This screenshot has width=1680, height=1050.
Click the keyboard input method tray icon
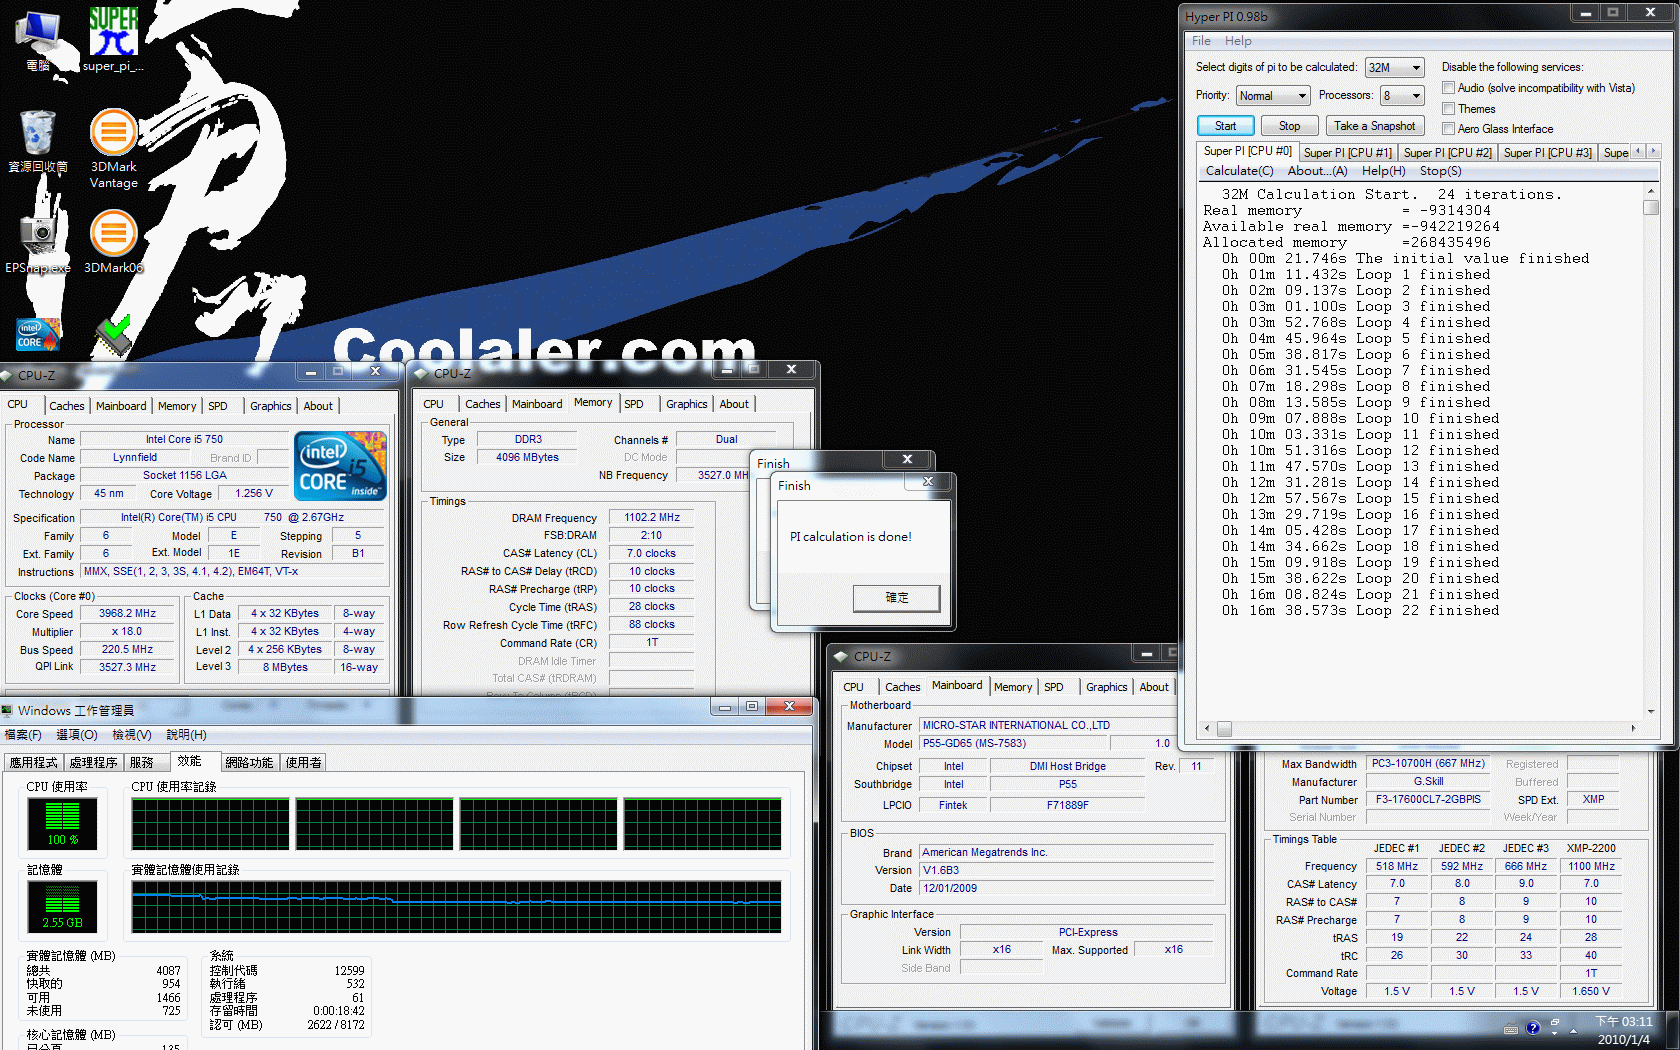(1511, 1028)
